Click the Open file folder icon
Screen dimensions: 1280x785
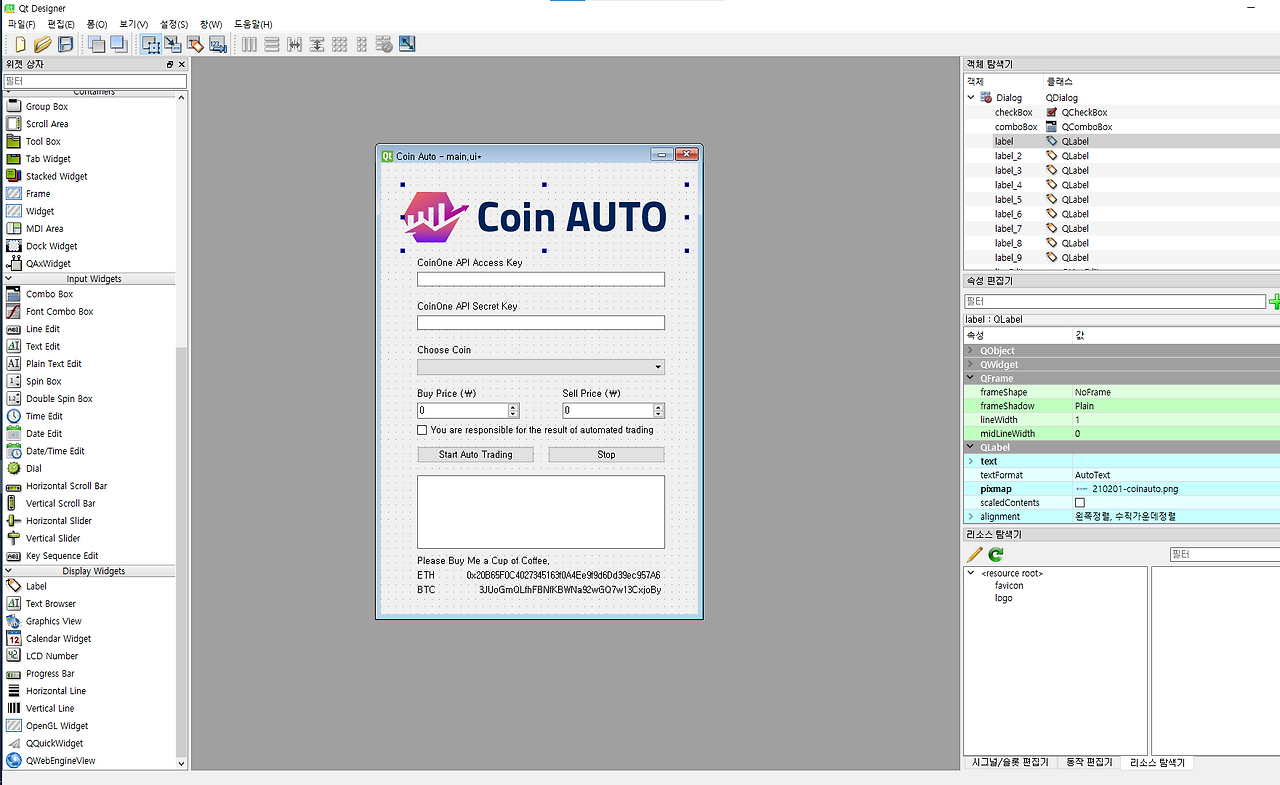click(42, 44)
